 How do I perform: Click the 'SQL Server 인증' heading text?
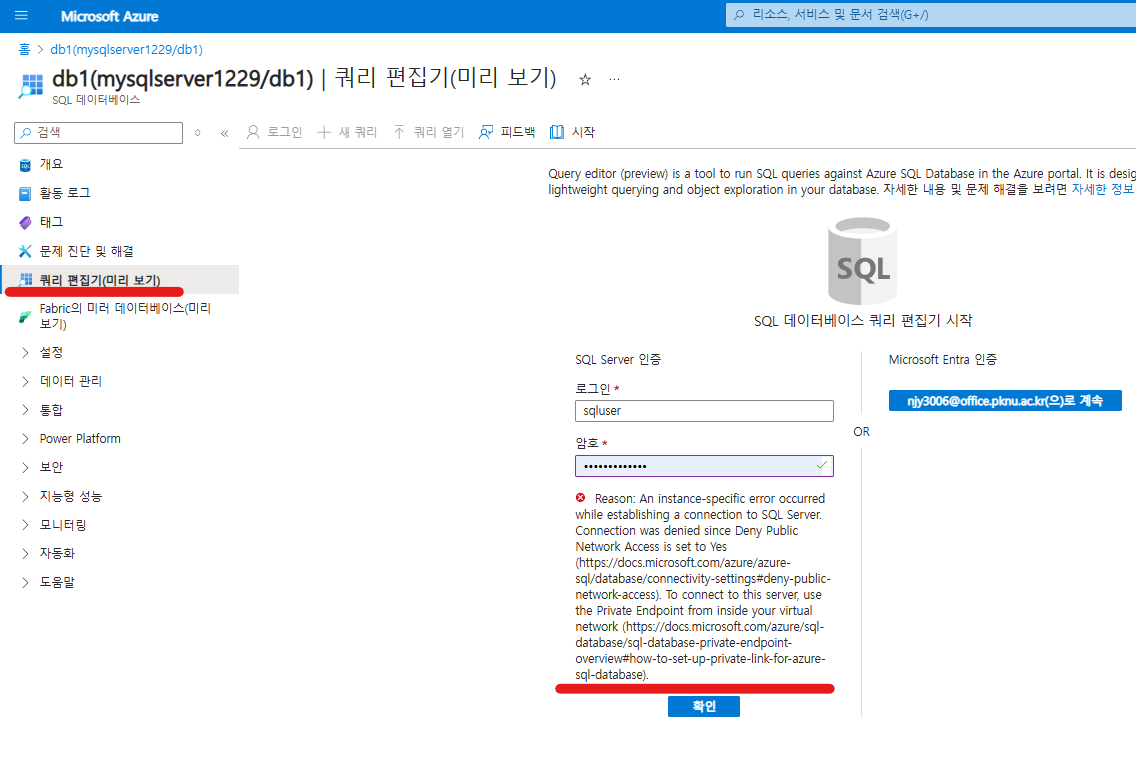[x=618, y=359]
